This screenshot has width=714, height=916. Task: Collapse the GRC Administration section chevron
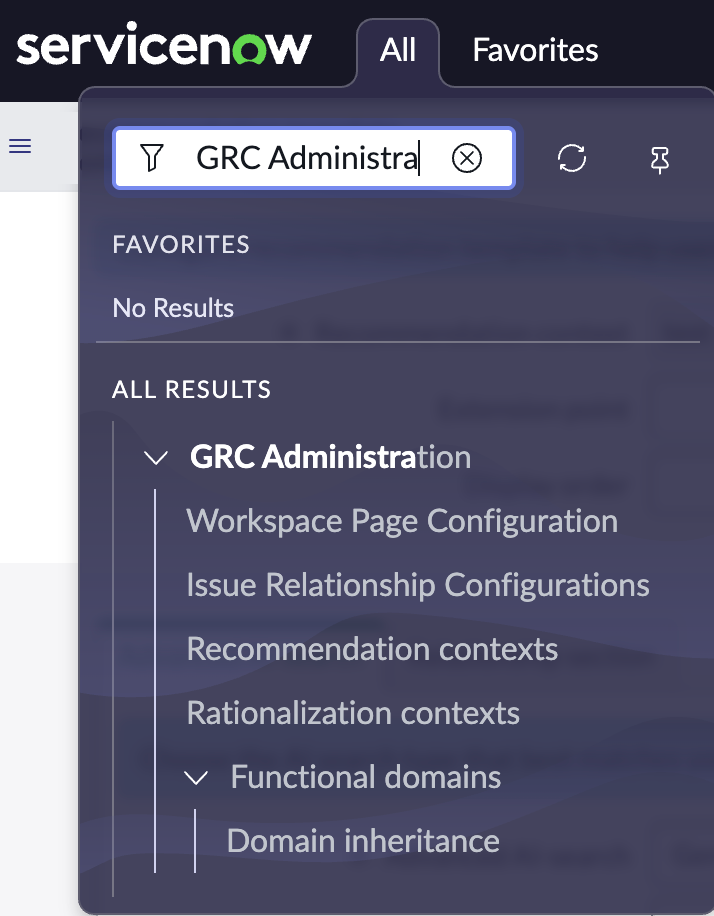[x=156, y=457]
